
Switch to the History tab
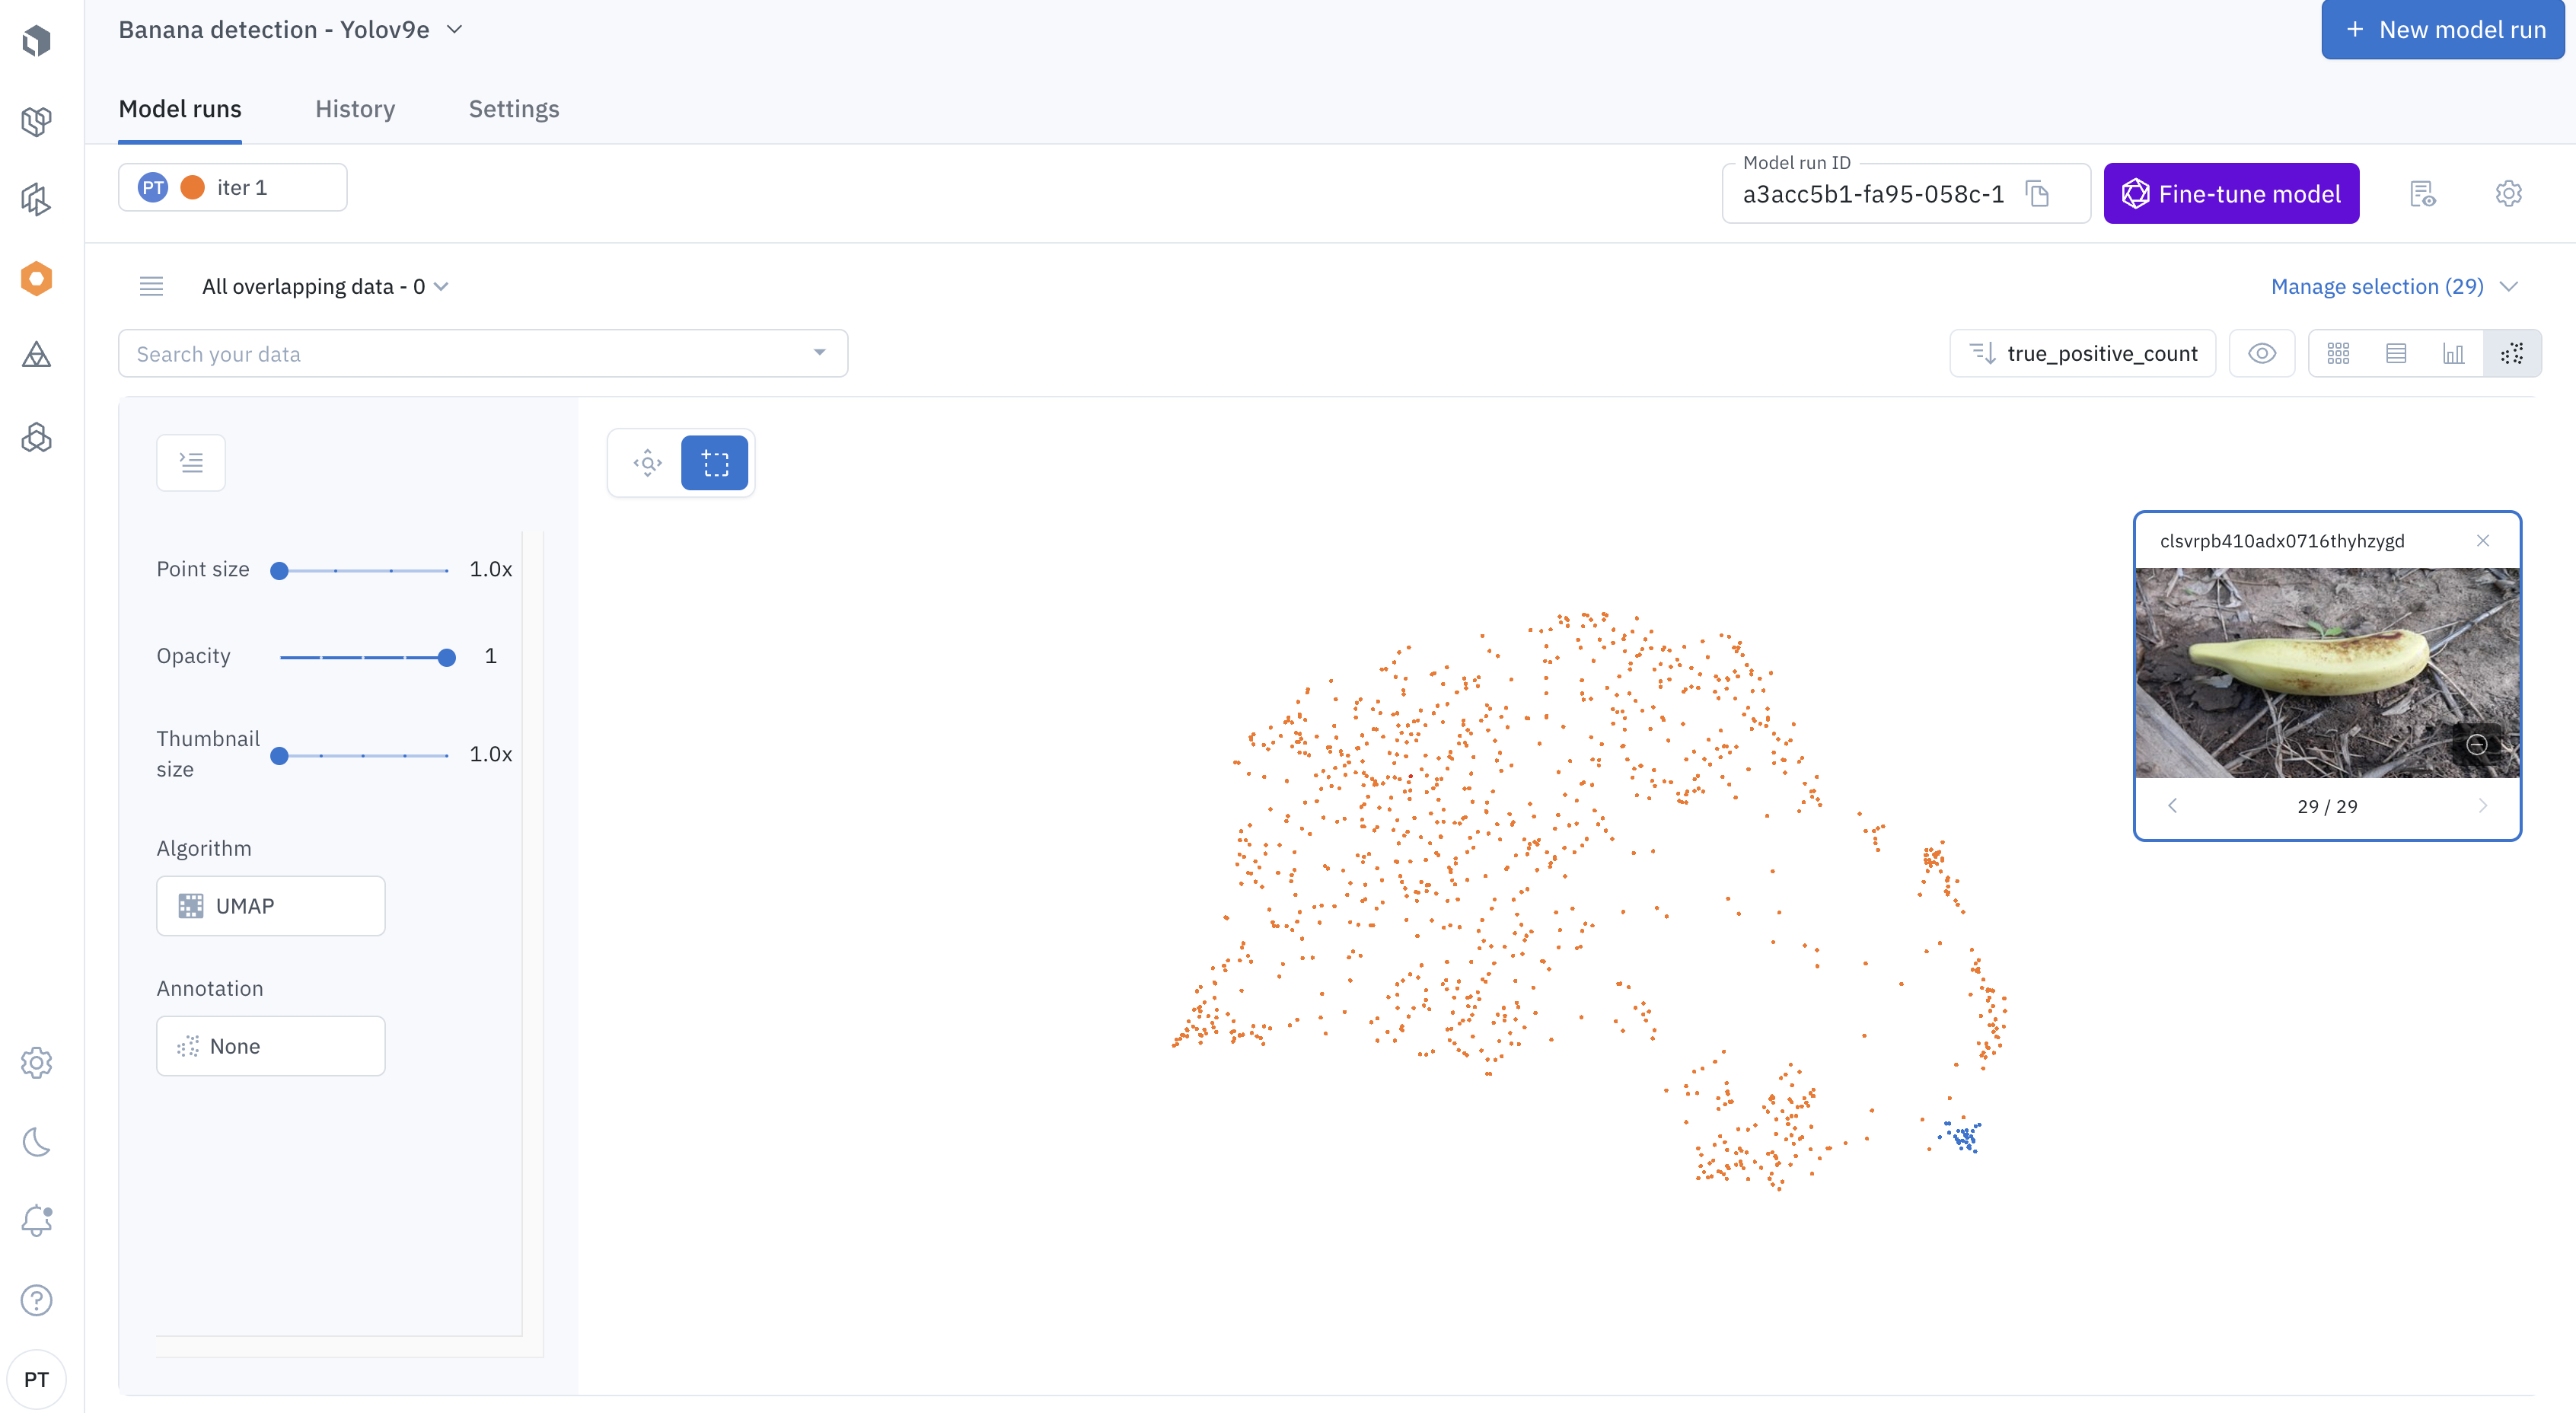[355, 108]
